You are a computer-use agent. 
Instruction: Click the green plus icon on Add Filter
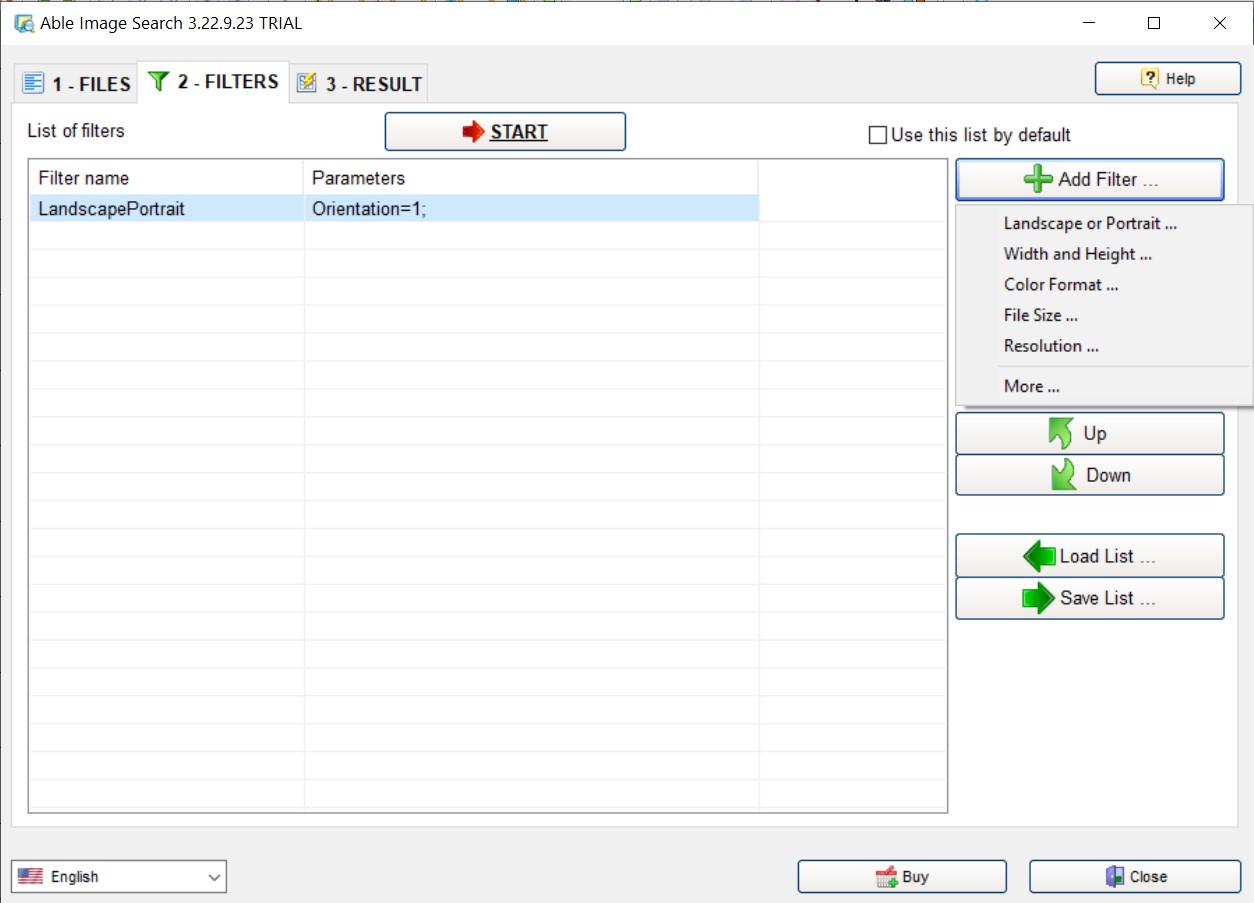pyautogui.click(x=1038, y=180)
